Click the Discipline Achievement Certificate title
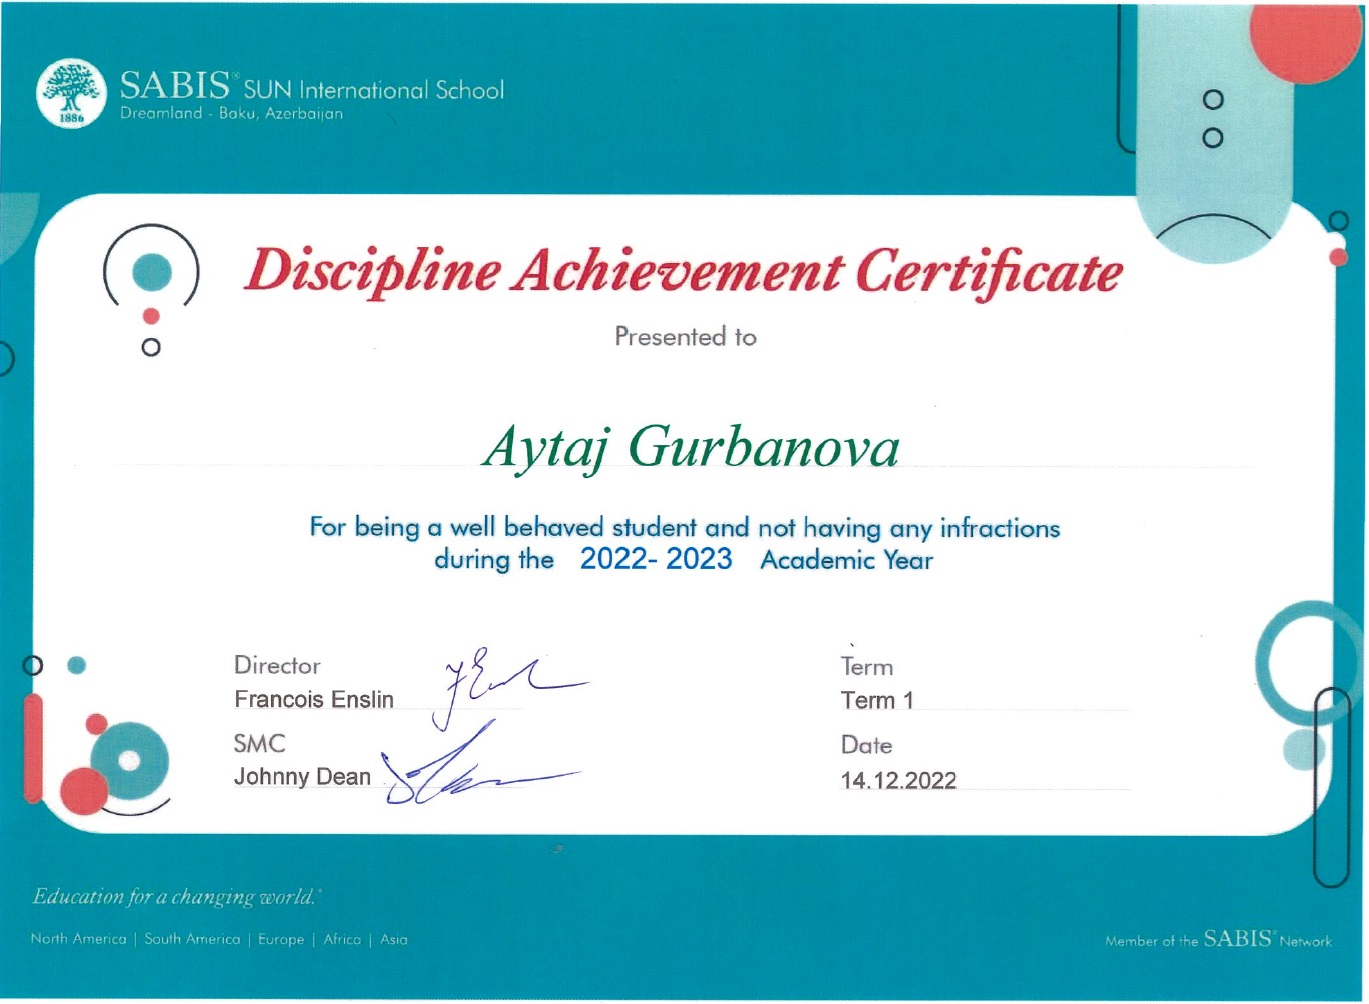The height and width of the screenshot is (1004, 1369). 683,272
